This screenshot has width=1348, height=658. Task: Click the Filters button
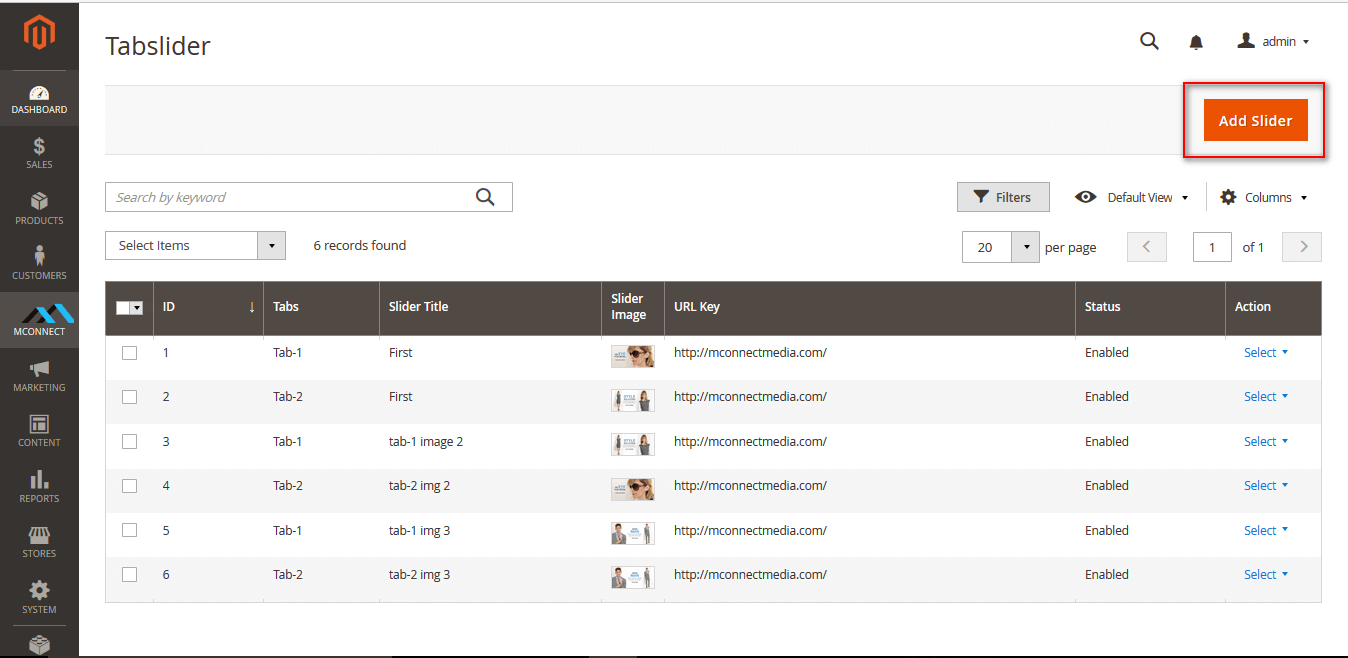click(1002, 198)
